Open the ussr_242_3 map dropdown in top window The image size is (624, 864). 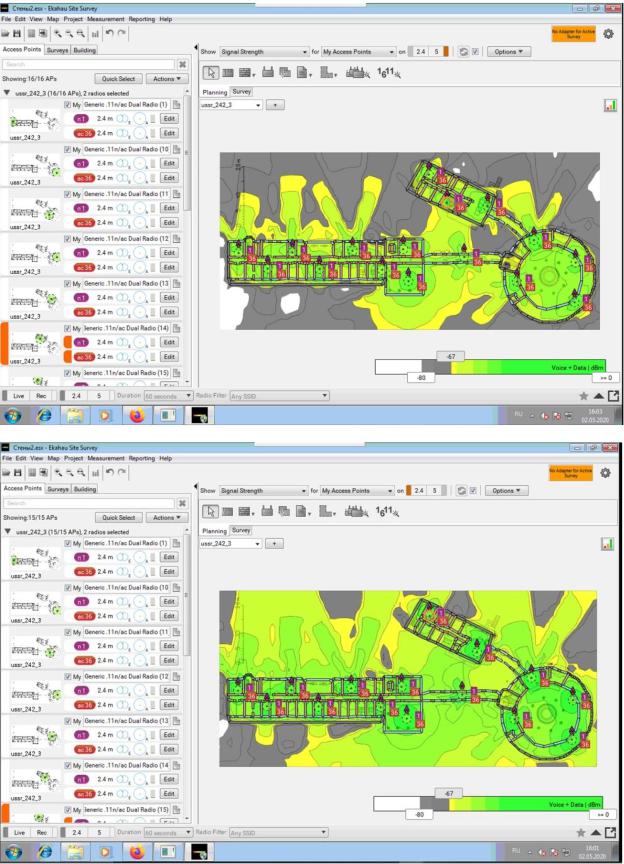pos(231,105)
